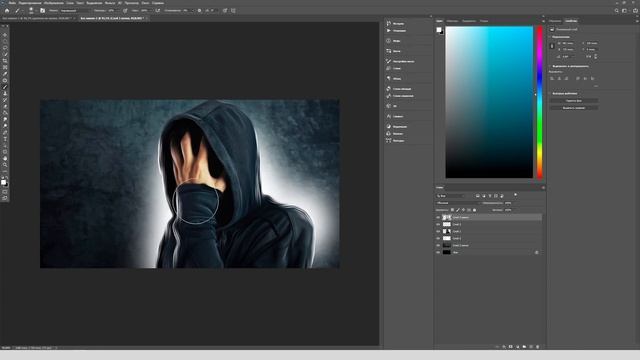Click the foreground swatch in the color panel
This screenshot has width=640, height=360.
pos(439,29)
